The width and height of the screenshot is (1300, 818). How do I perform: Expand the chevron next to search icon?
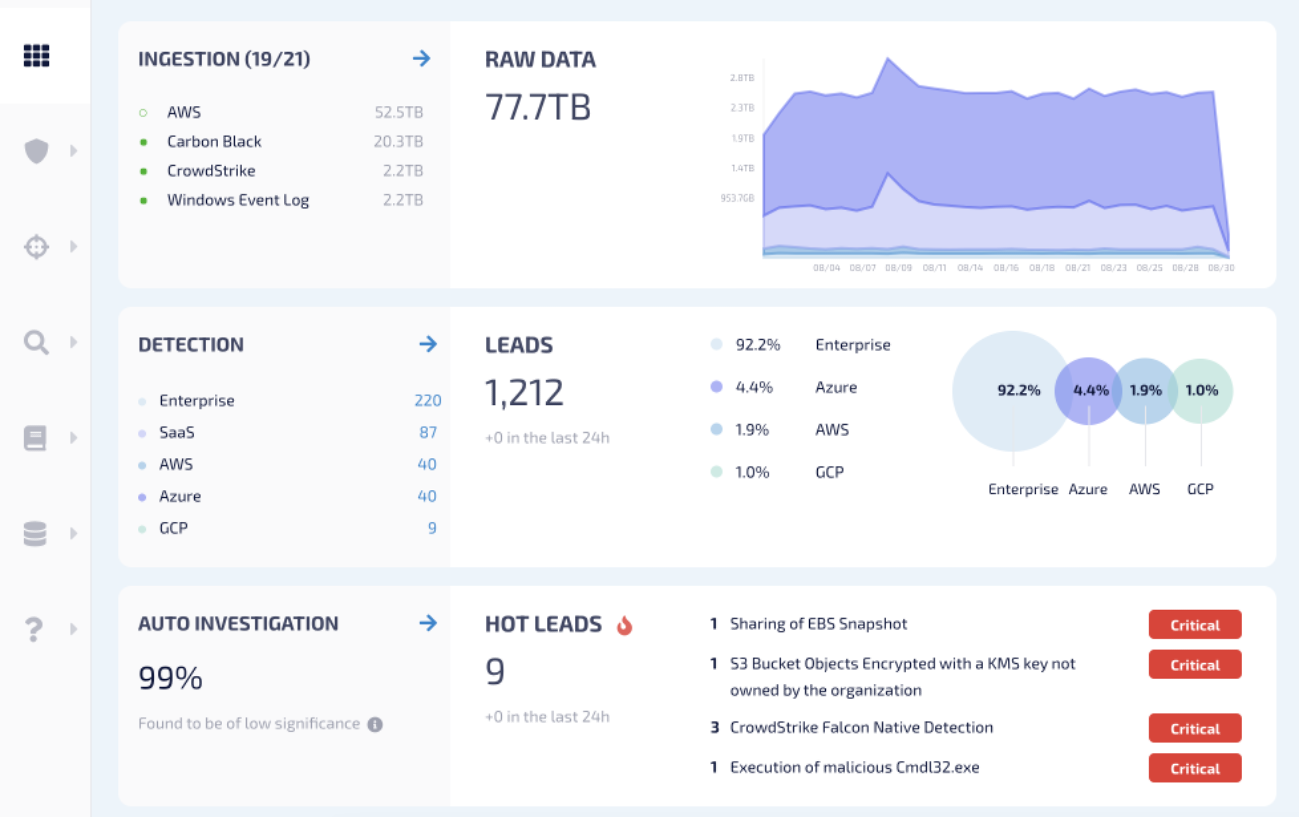point(73,343)
